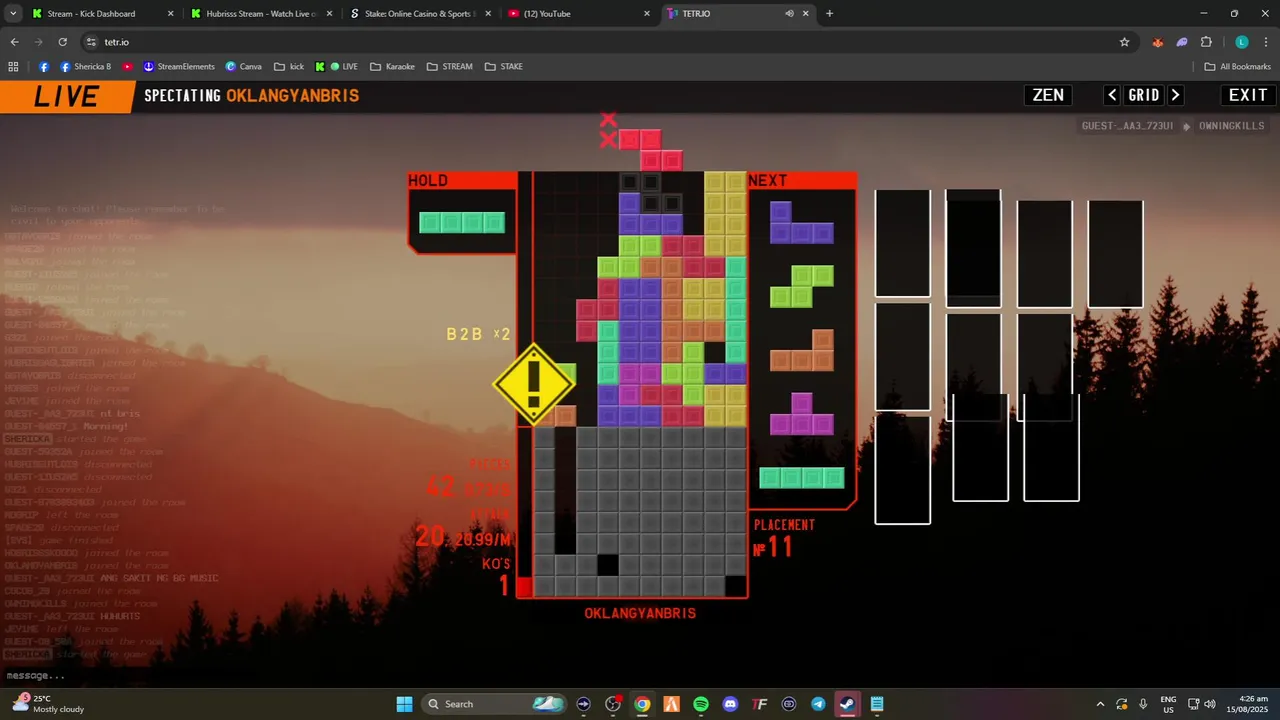Open the kick bookmarks folder
This screenshot has height=720, width=1280.
tap(289, 67)
